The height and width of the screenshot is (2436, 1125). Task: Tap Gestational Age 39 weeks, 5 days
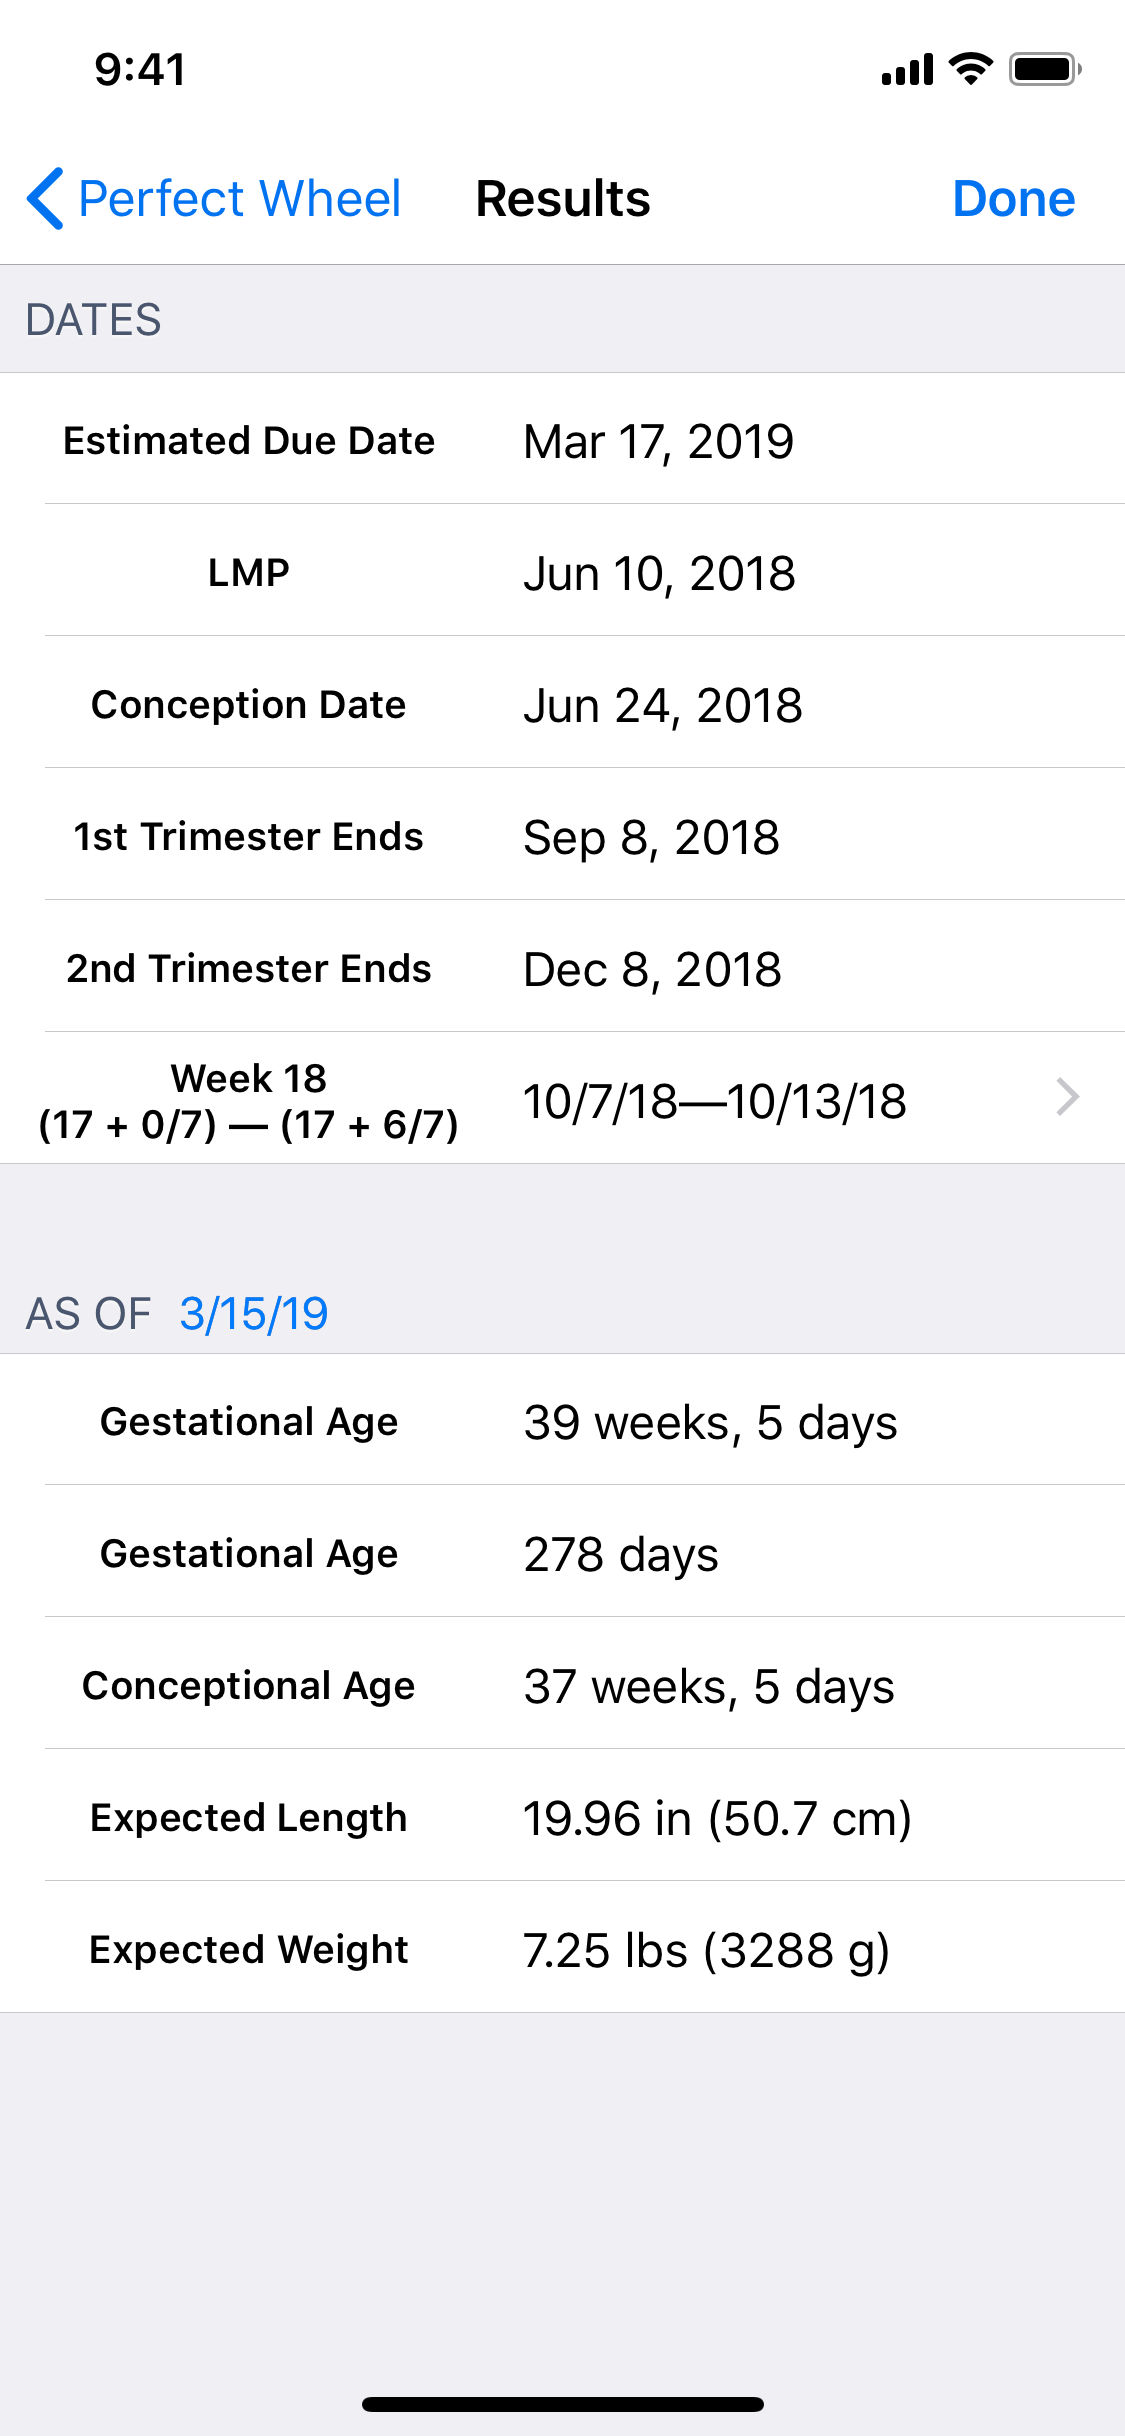tap(562, 1420)
